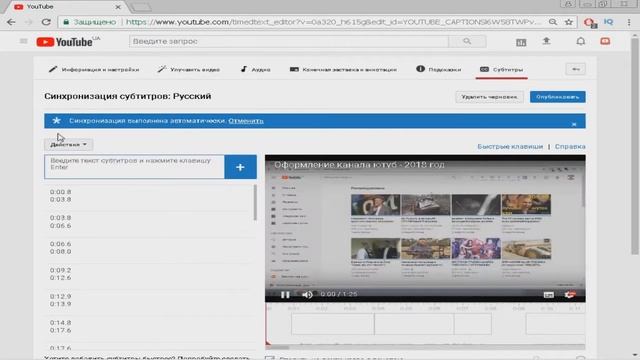
Task: Add subtitle with plus button
Action: coord(240,167)
